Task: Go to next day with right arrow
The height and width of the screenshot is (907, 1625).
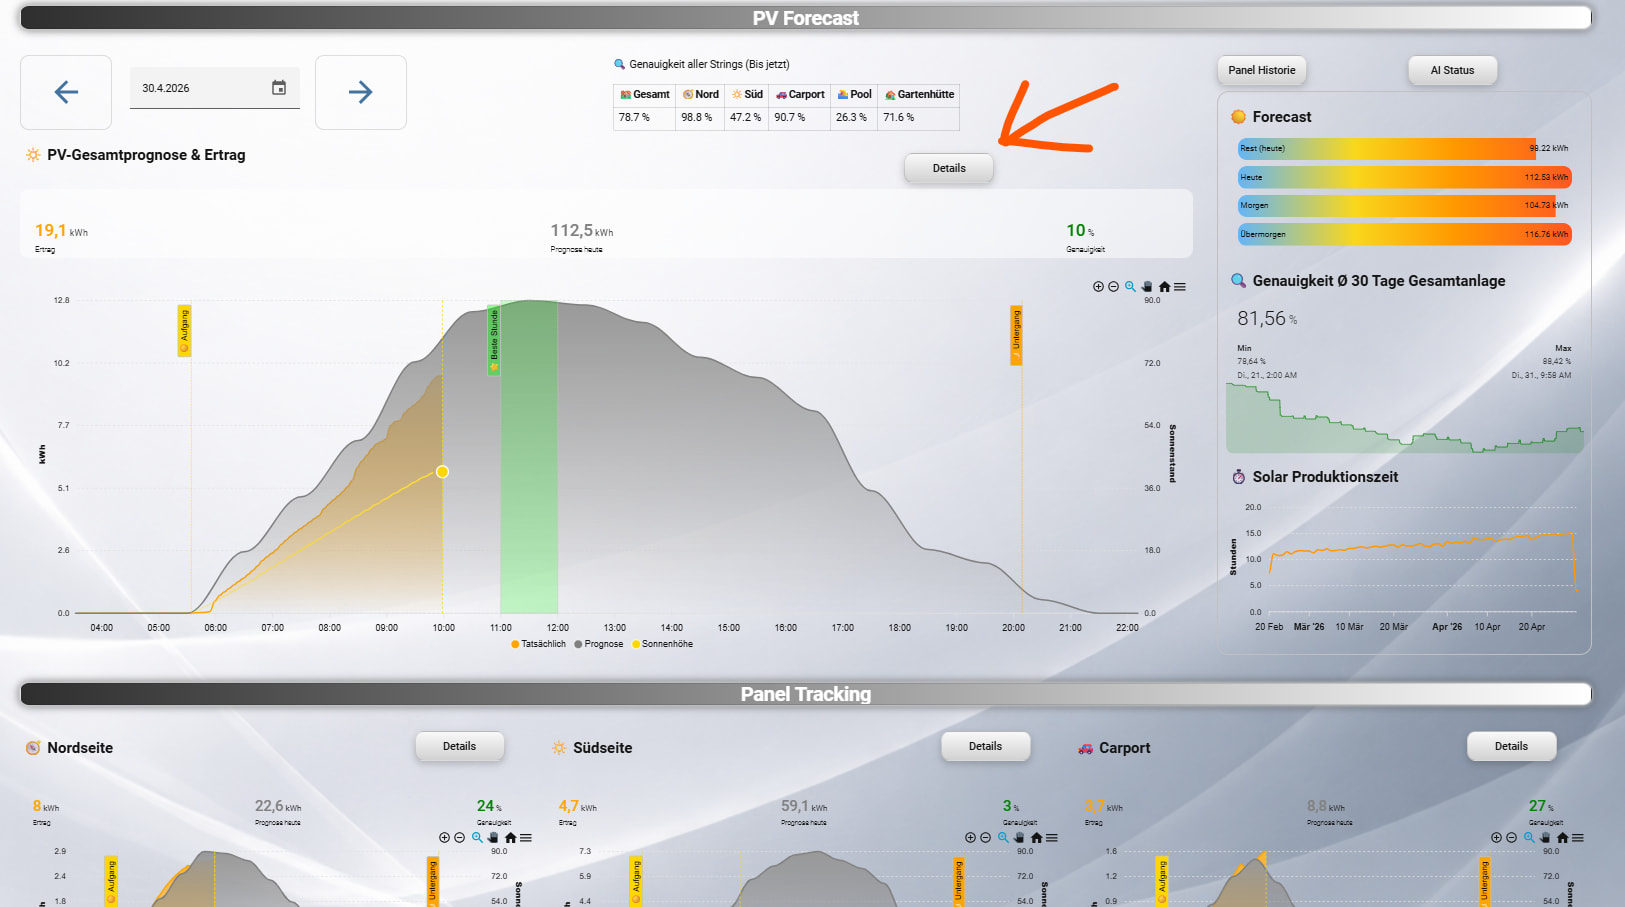Action: (x=361, y=92)
